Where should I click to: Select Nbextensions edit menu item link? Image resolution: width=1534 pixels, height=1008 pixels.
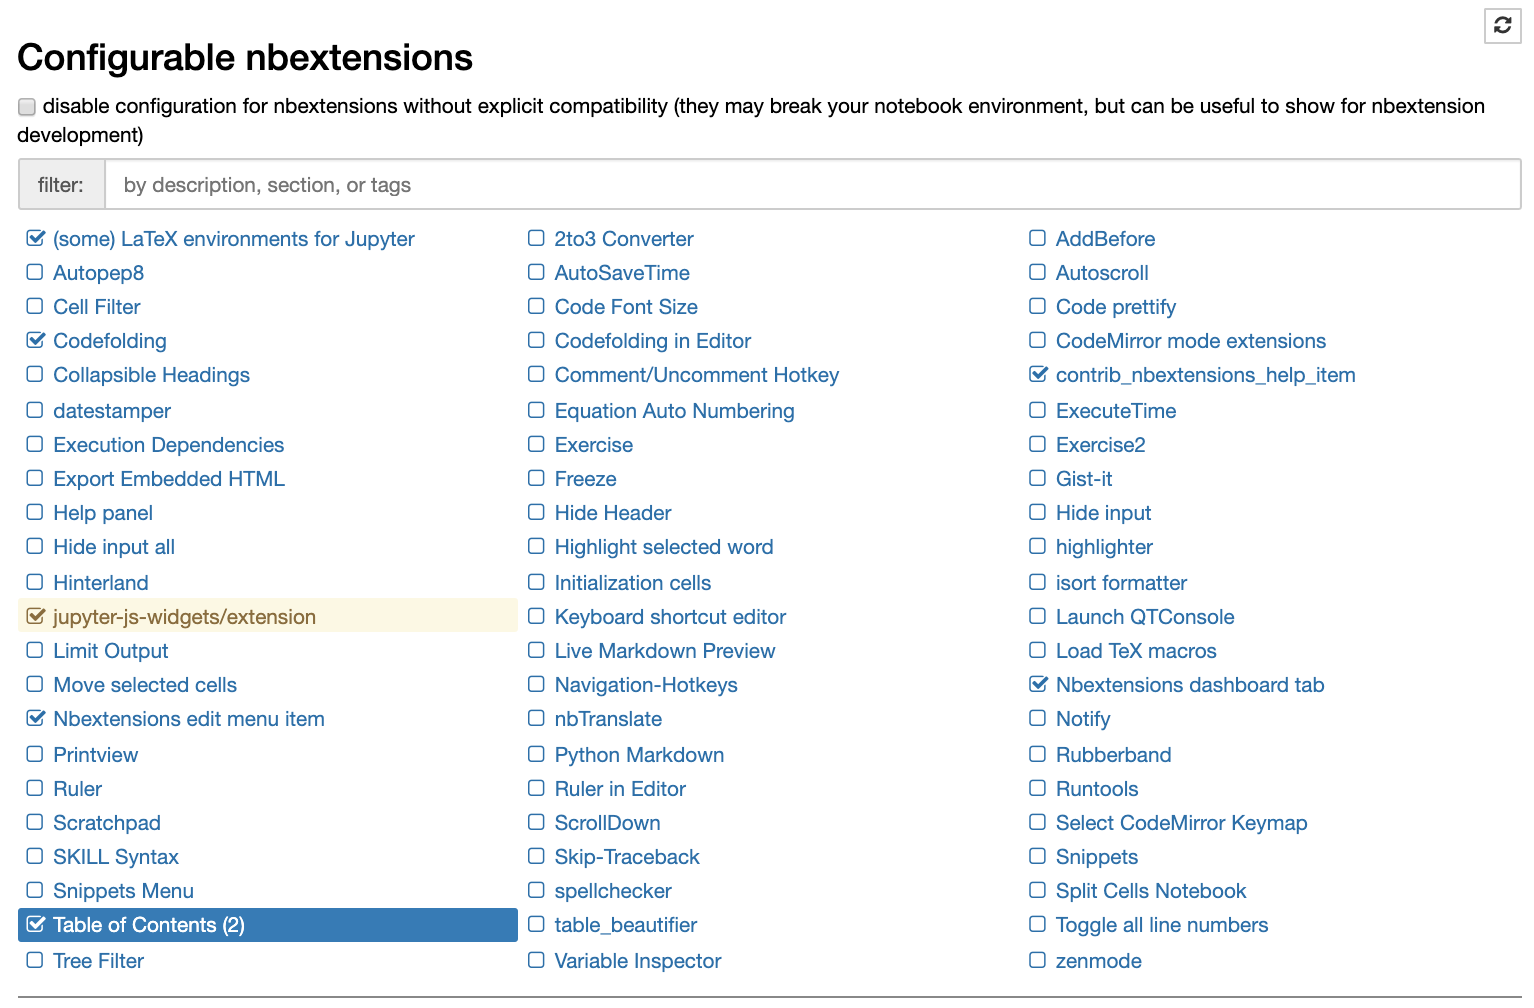click(189, 719)
